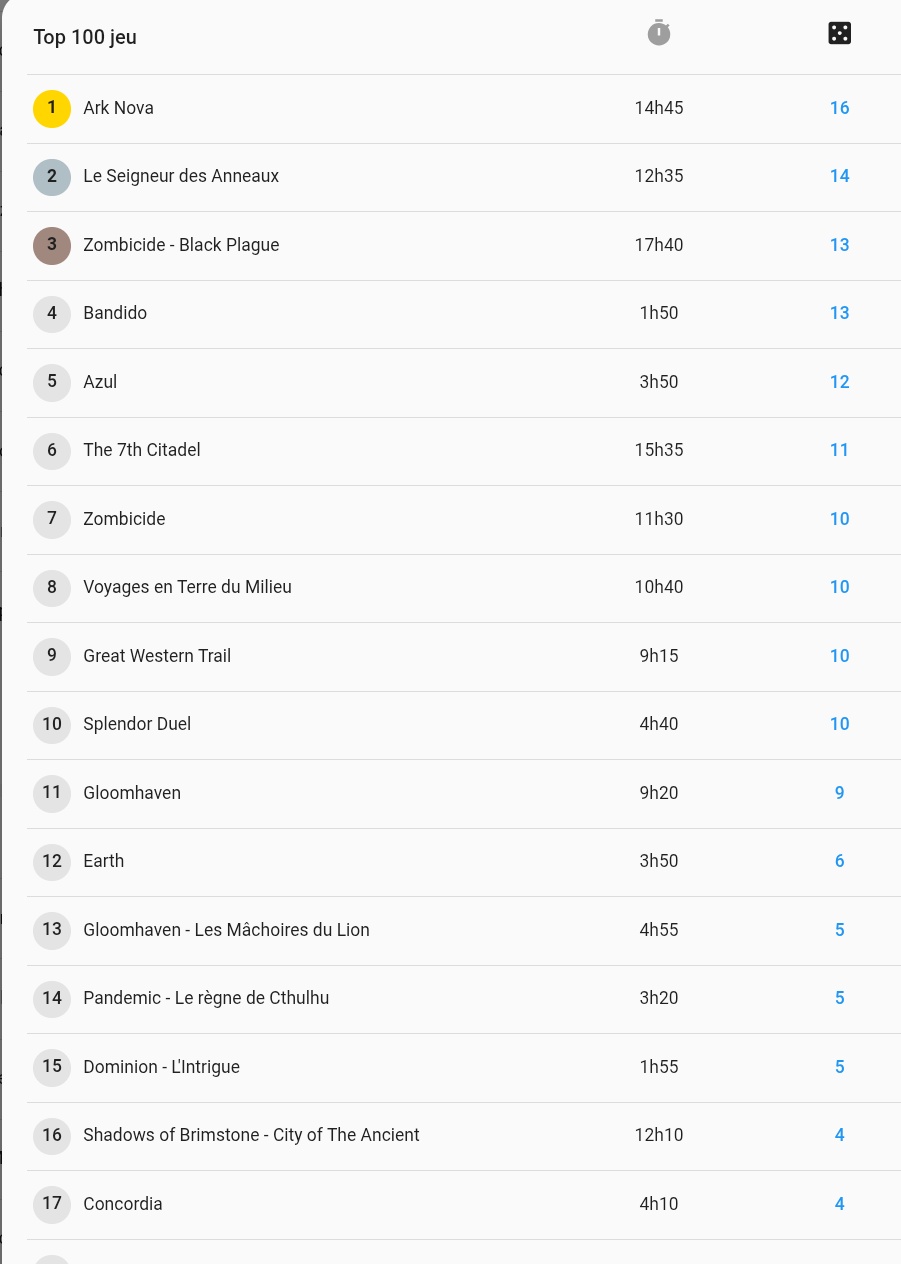Click the stopwatch play-time column icon
Viewport: 901px width, 1264px height.
[x=658, y=33]
